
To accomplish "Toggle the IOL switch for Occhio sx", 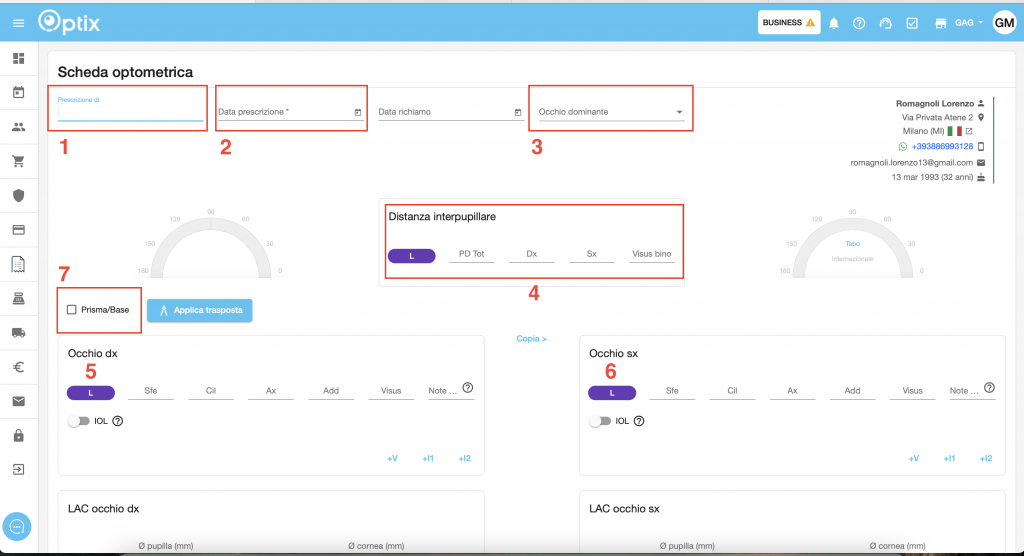I will pos(599,421).
